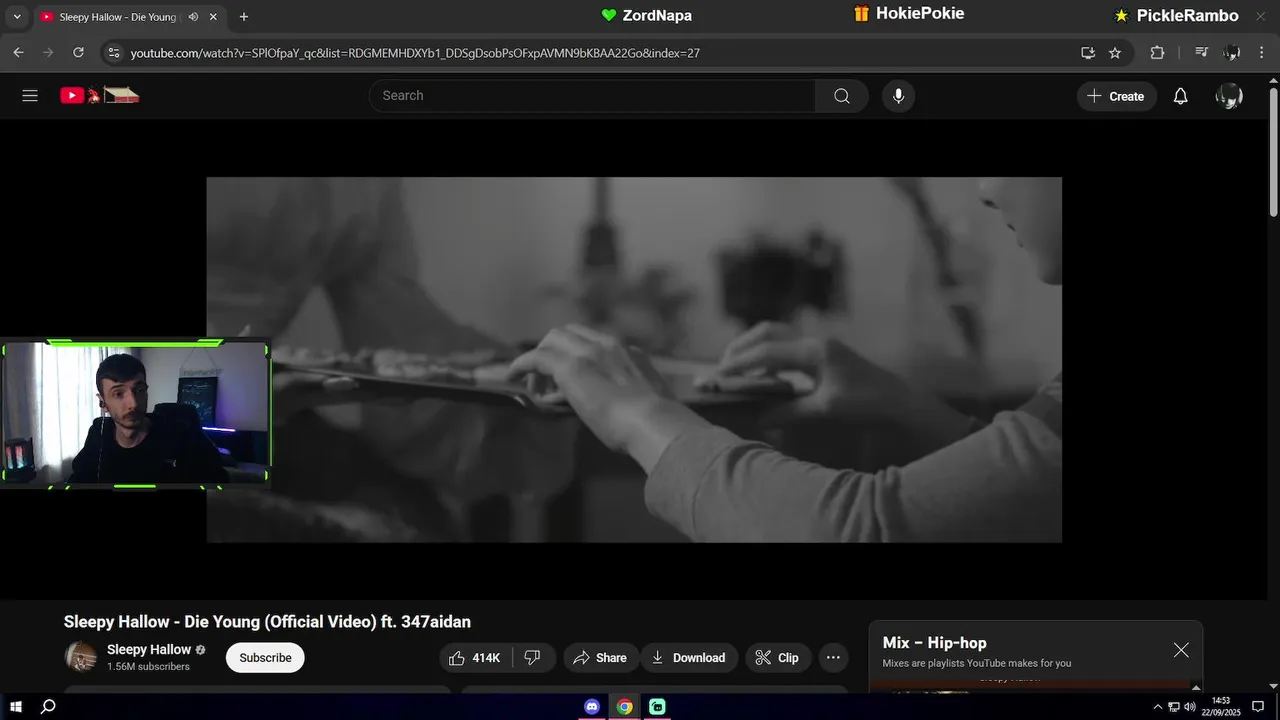Click the Mix – Hip-hop heading

[x=934, y=643]
